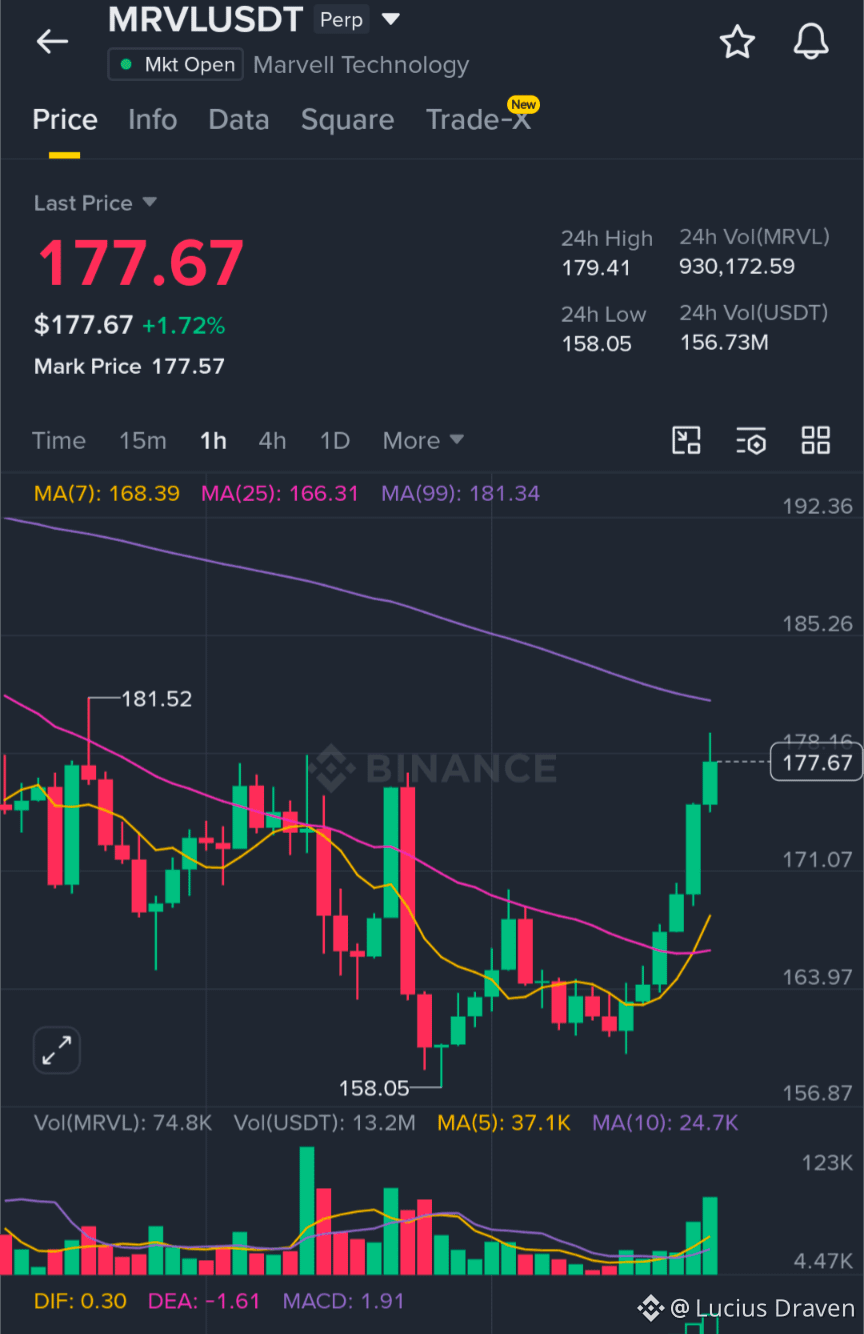
Task: Open price alerts with the bell icon
Action: (811, 41)
